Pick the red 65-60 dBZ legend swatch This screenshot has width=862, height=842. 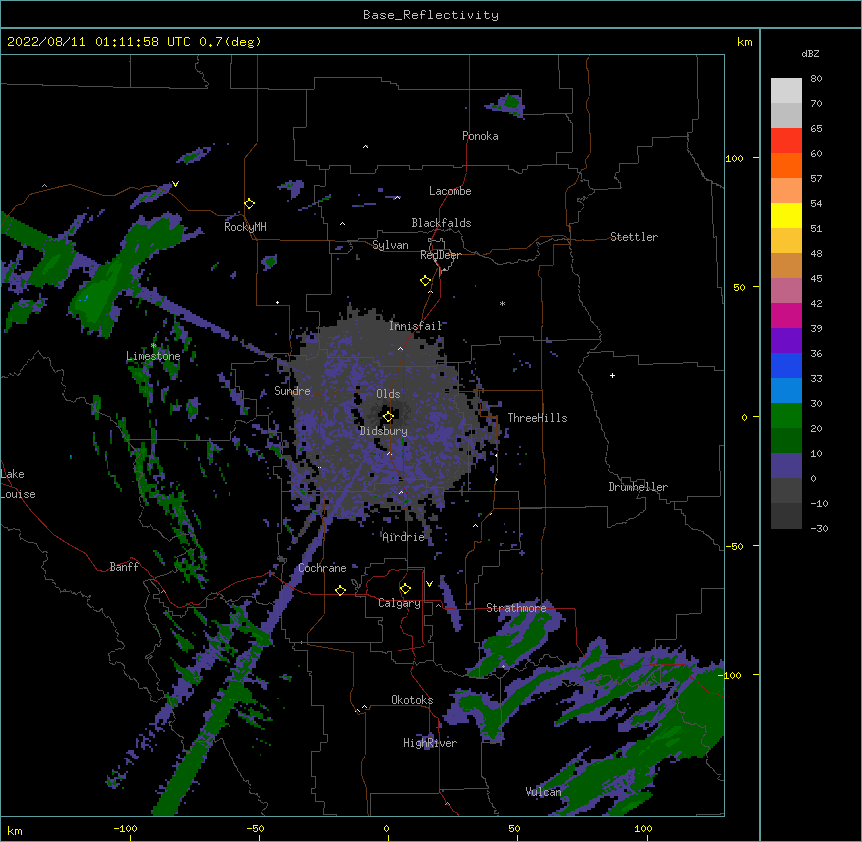coord(786,140)
